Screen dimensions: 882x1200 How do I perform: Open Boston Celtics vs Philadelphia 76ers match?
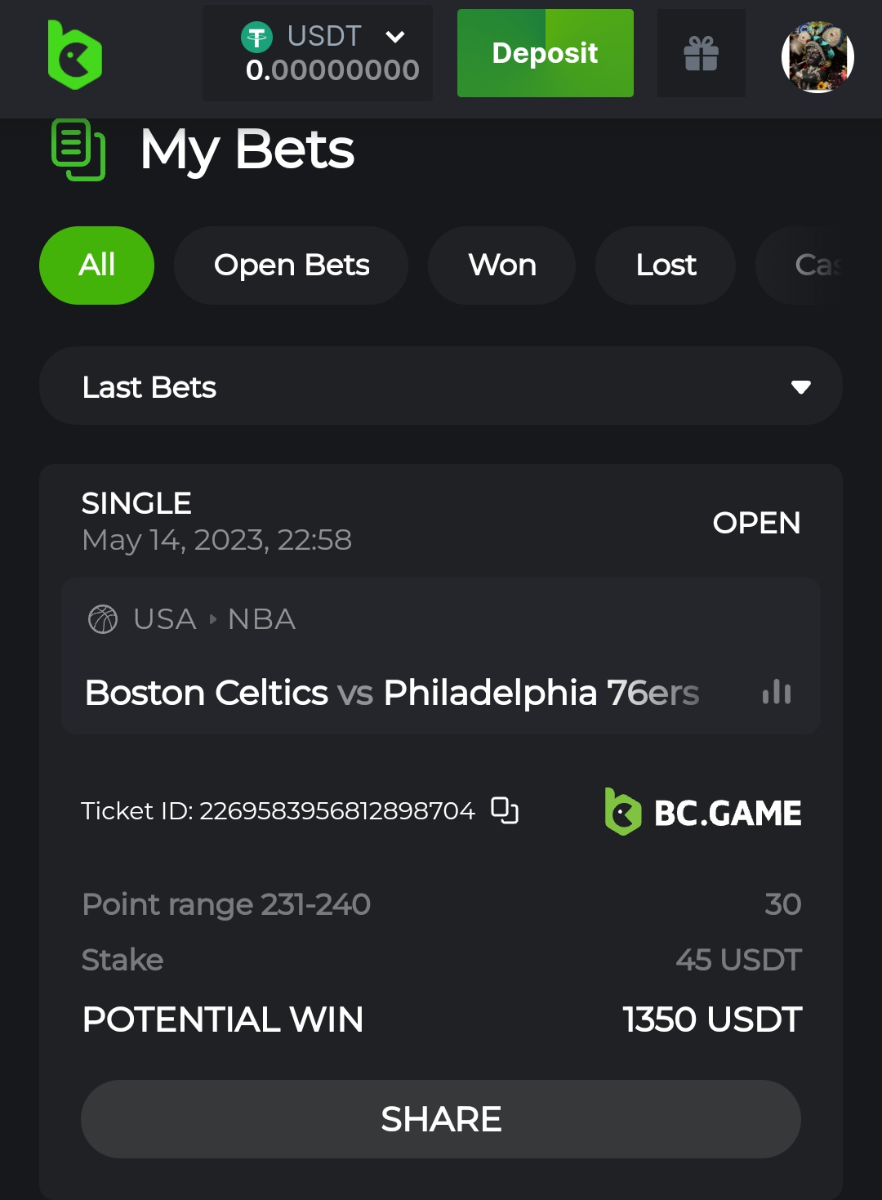point(392,692)
